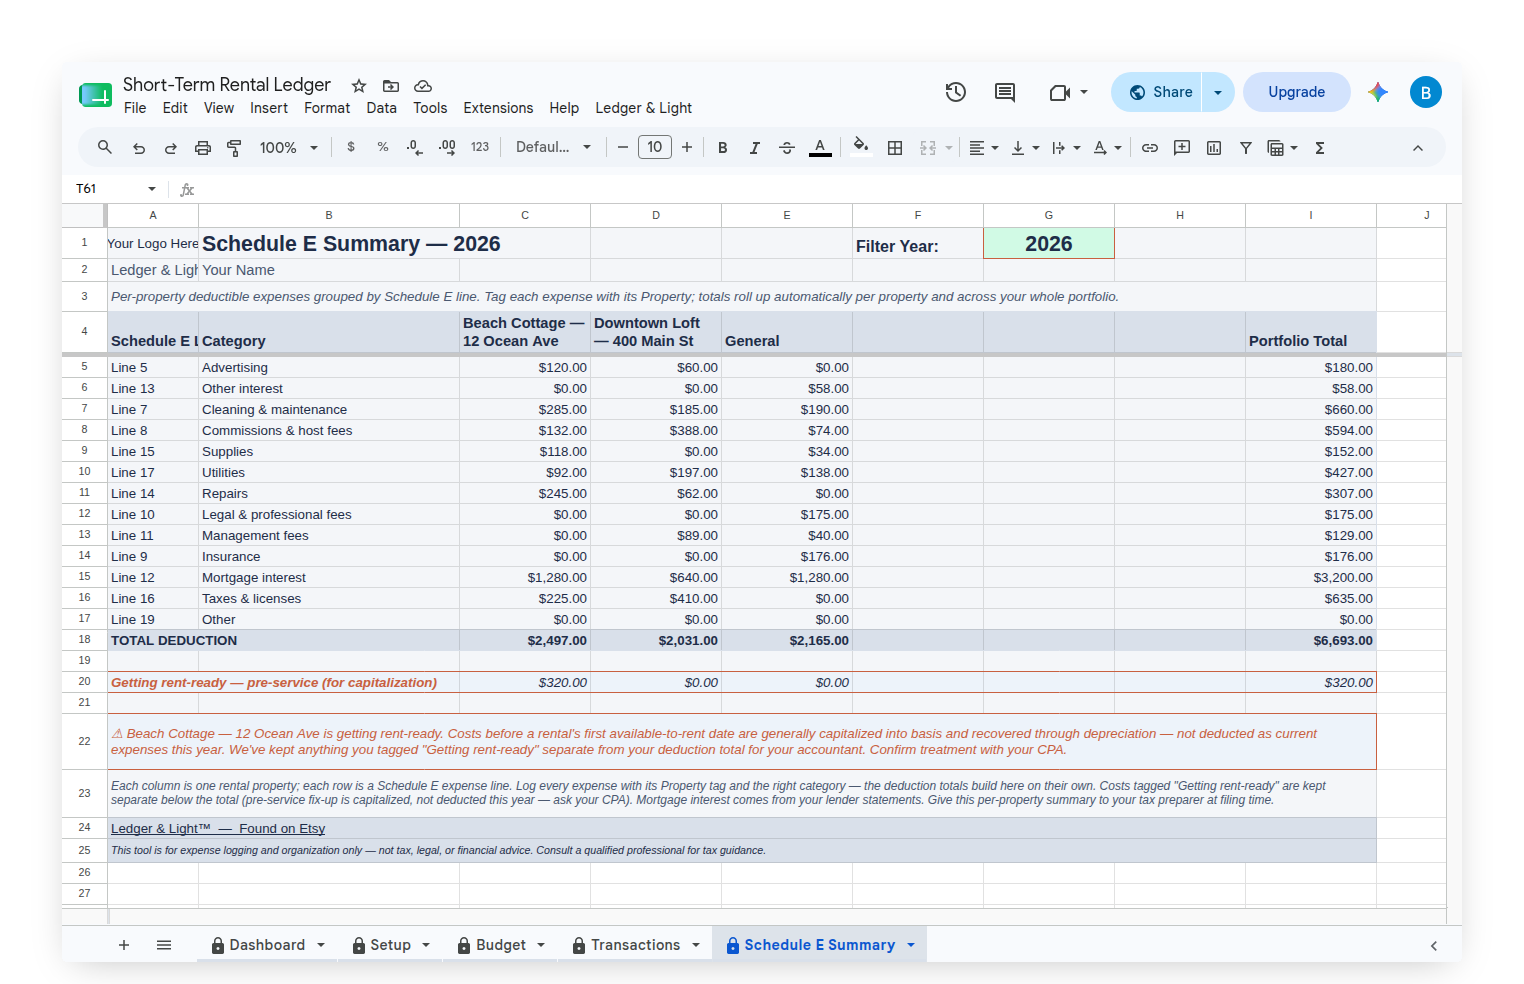Open the Extensions menu
This screenshot has height=984, width=1524.
(x=498, y=108)
